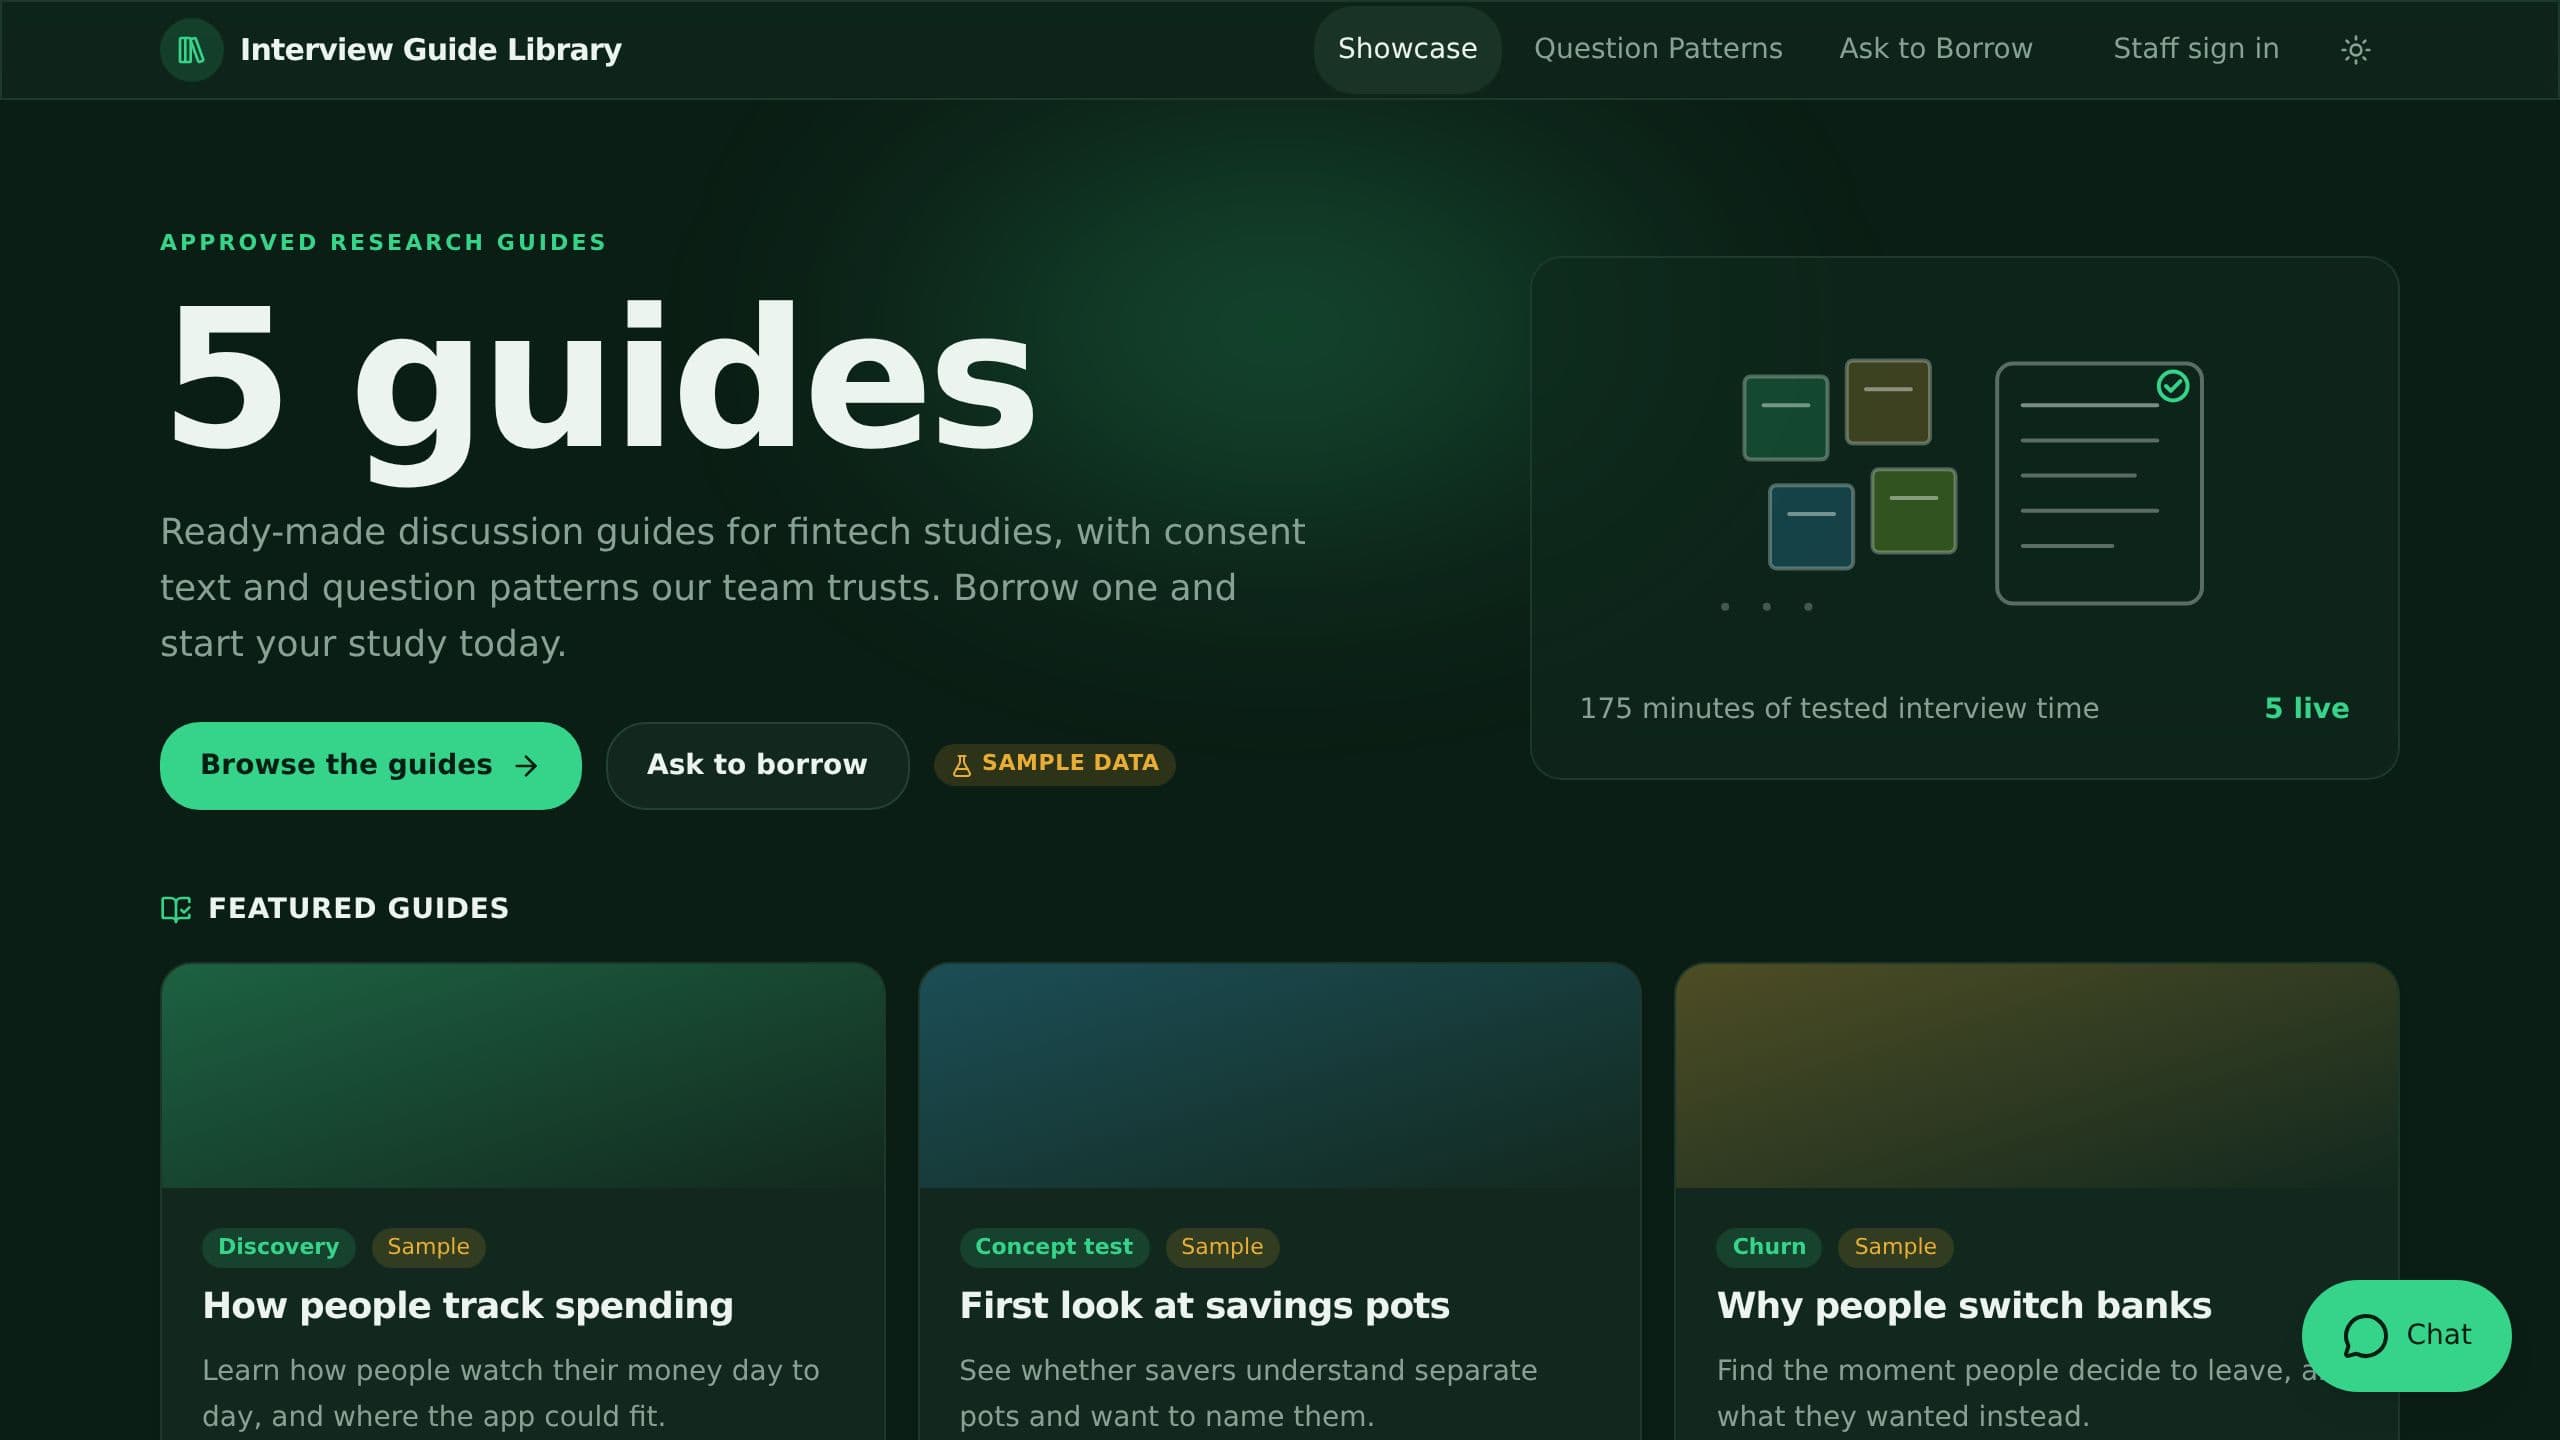Image resolution: width=2560 pixels, height=1440 pixels.
Task: Click the Discovery tag
Action: point(278,1247)
